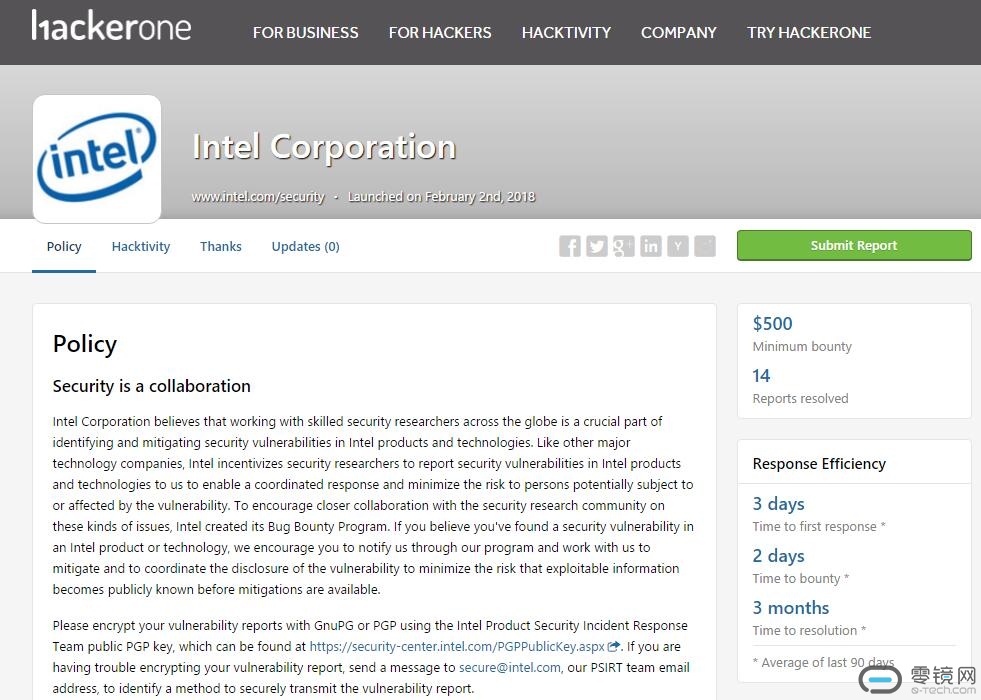Open the Company menu

click(x=679, y=32)
